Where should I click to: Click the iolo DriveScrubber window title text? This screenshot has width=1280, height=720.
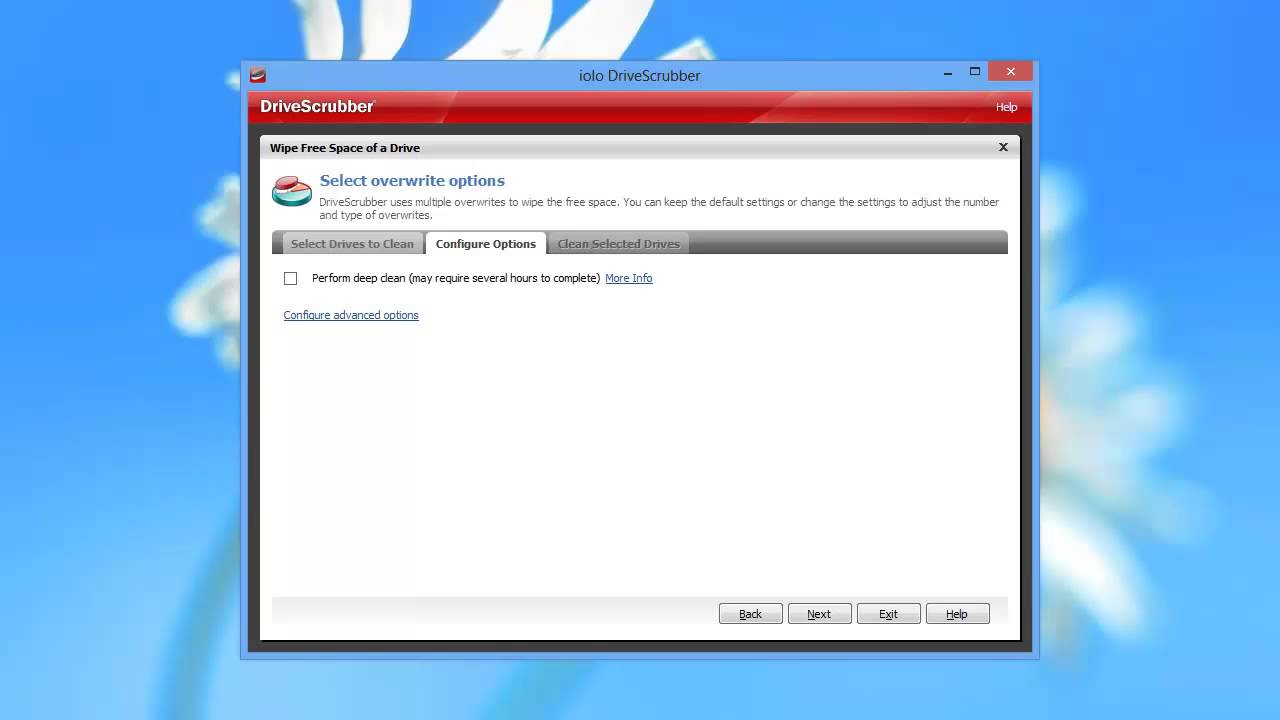click(639, 76)
